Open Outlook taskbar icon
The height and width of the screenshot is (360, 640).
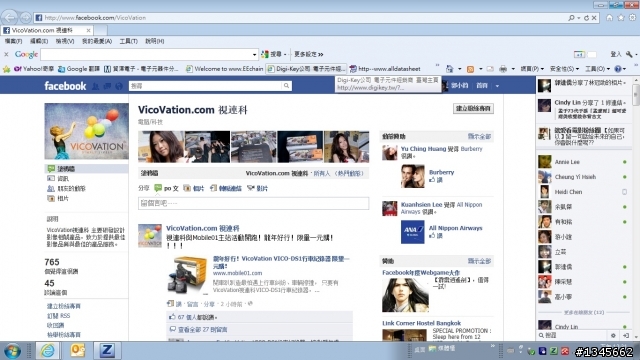(78, 351)
